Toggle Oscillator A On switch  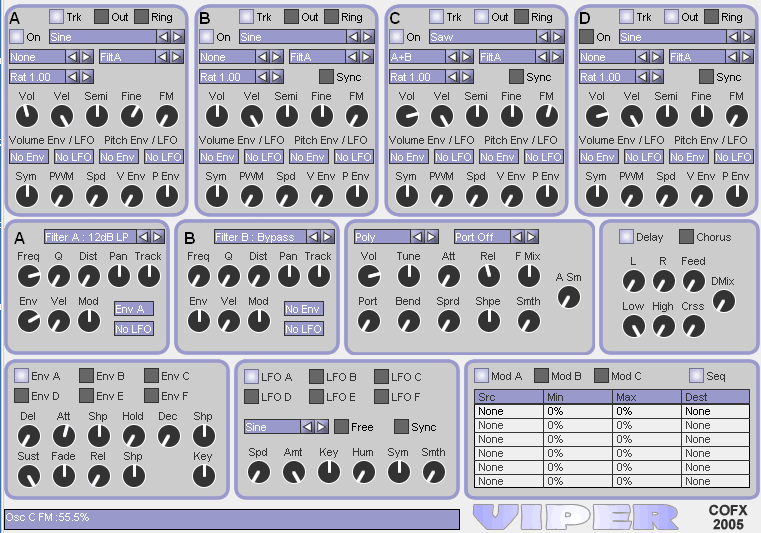click(x=17, y=37)
